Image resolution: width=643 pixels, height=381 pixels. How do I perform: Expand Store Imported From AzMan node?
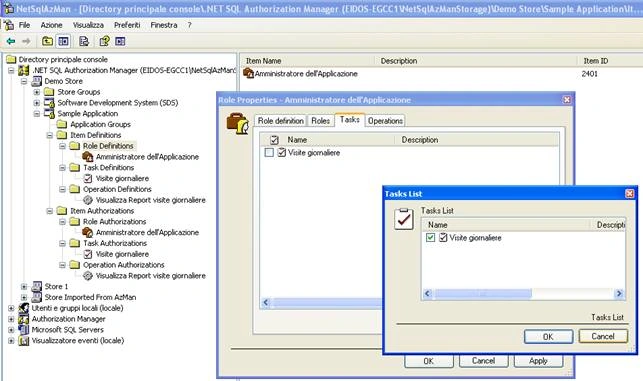coord(24,297)
